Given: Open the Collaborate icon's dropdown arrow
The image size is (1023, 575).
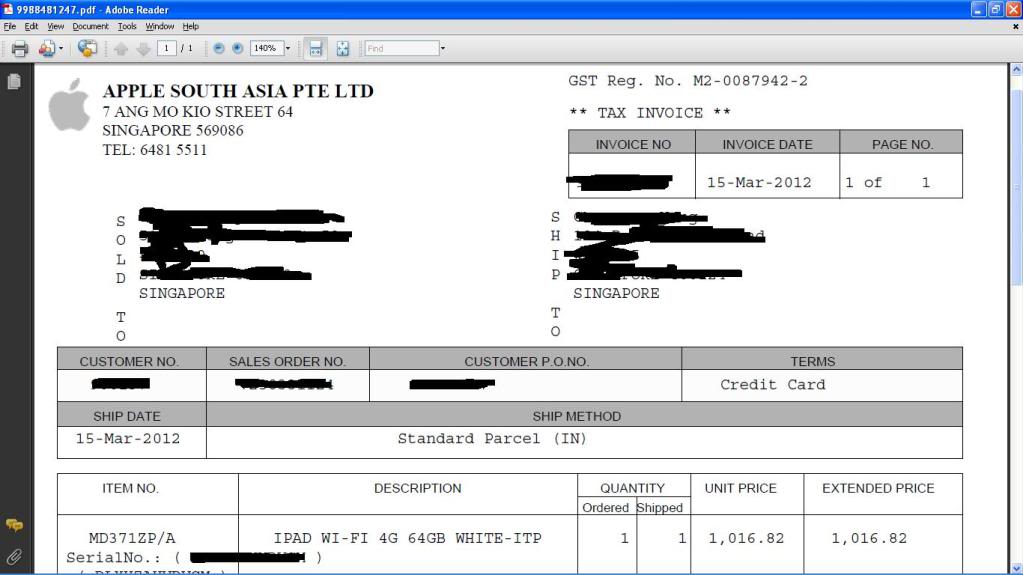Looking at the screenshot, I should 61,48.
